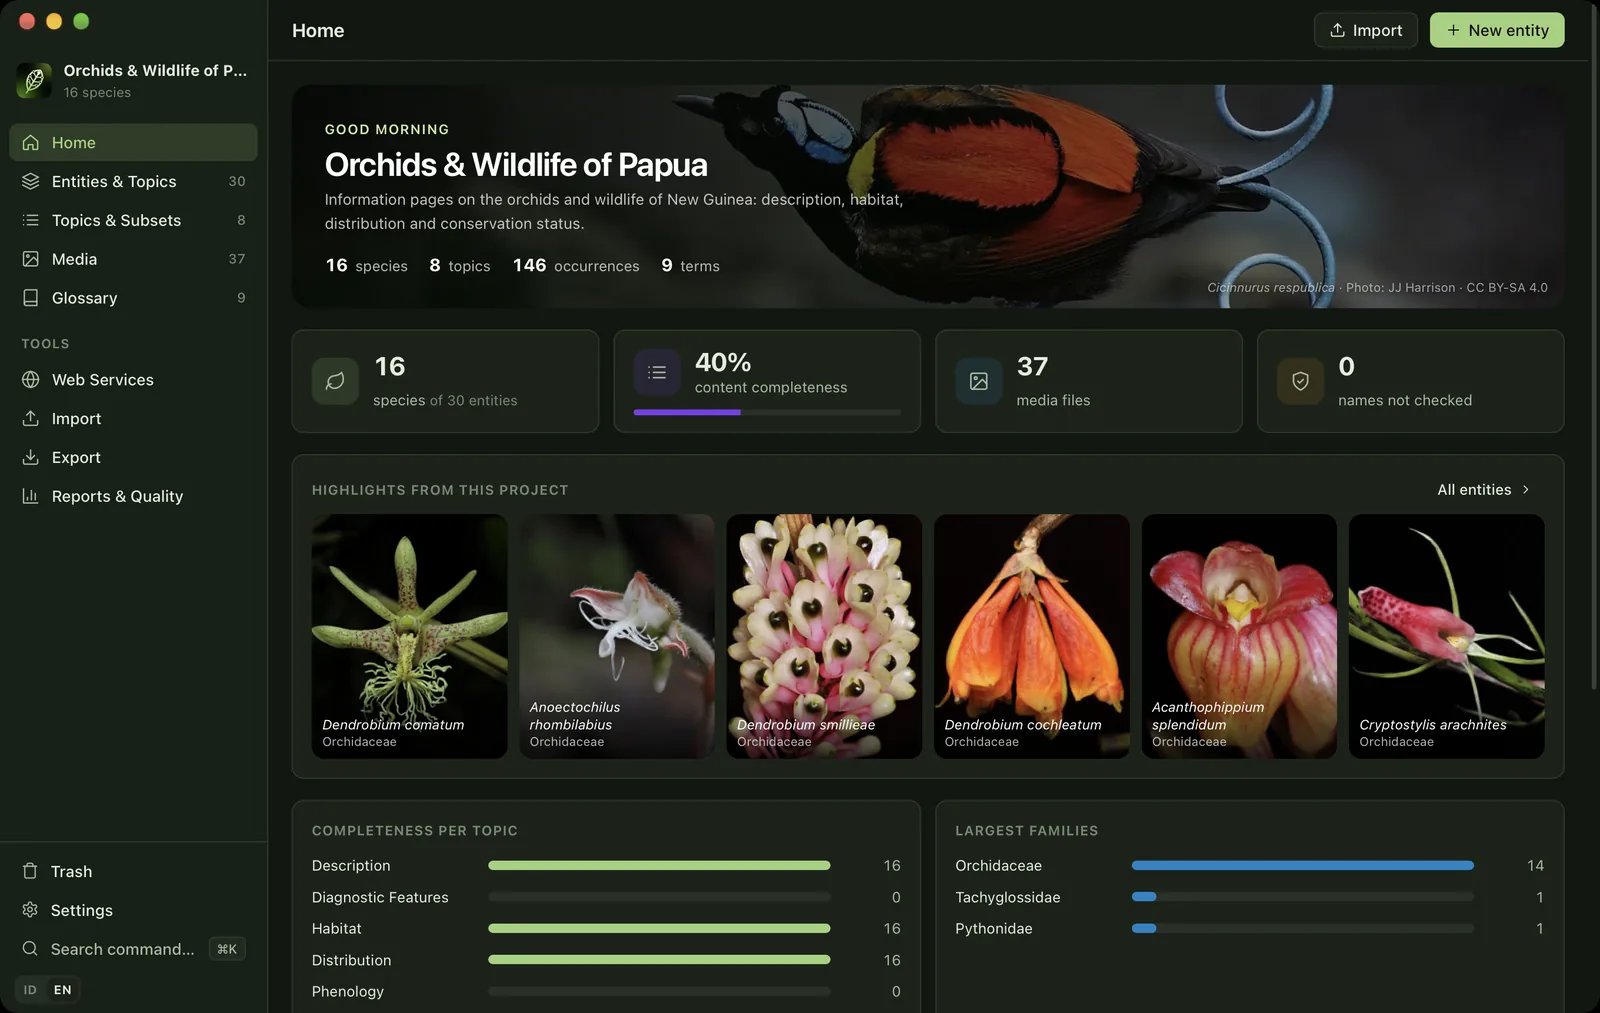Screen dimensions: 1600x1013
Task: Click the Trash bin icon
Action: coord(30,871)
